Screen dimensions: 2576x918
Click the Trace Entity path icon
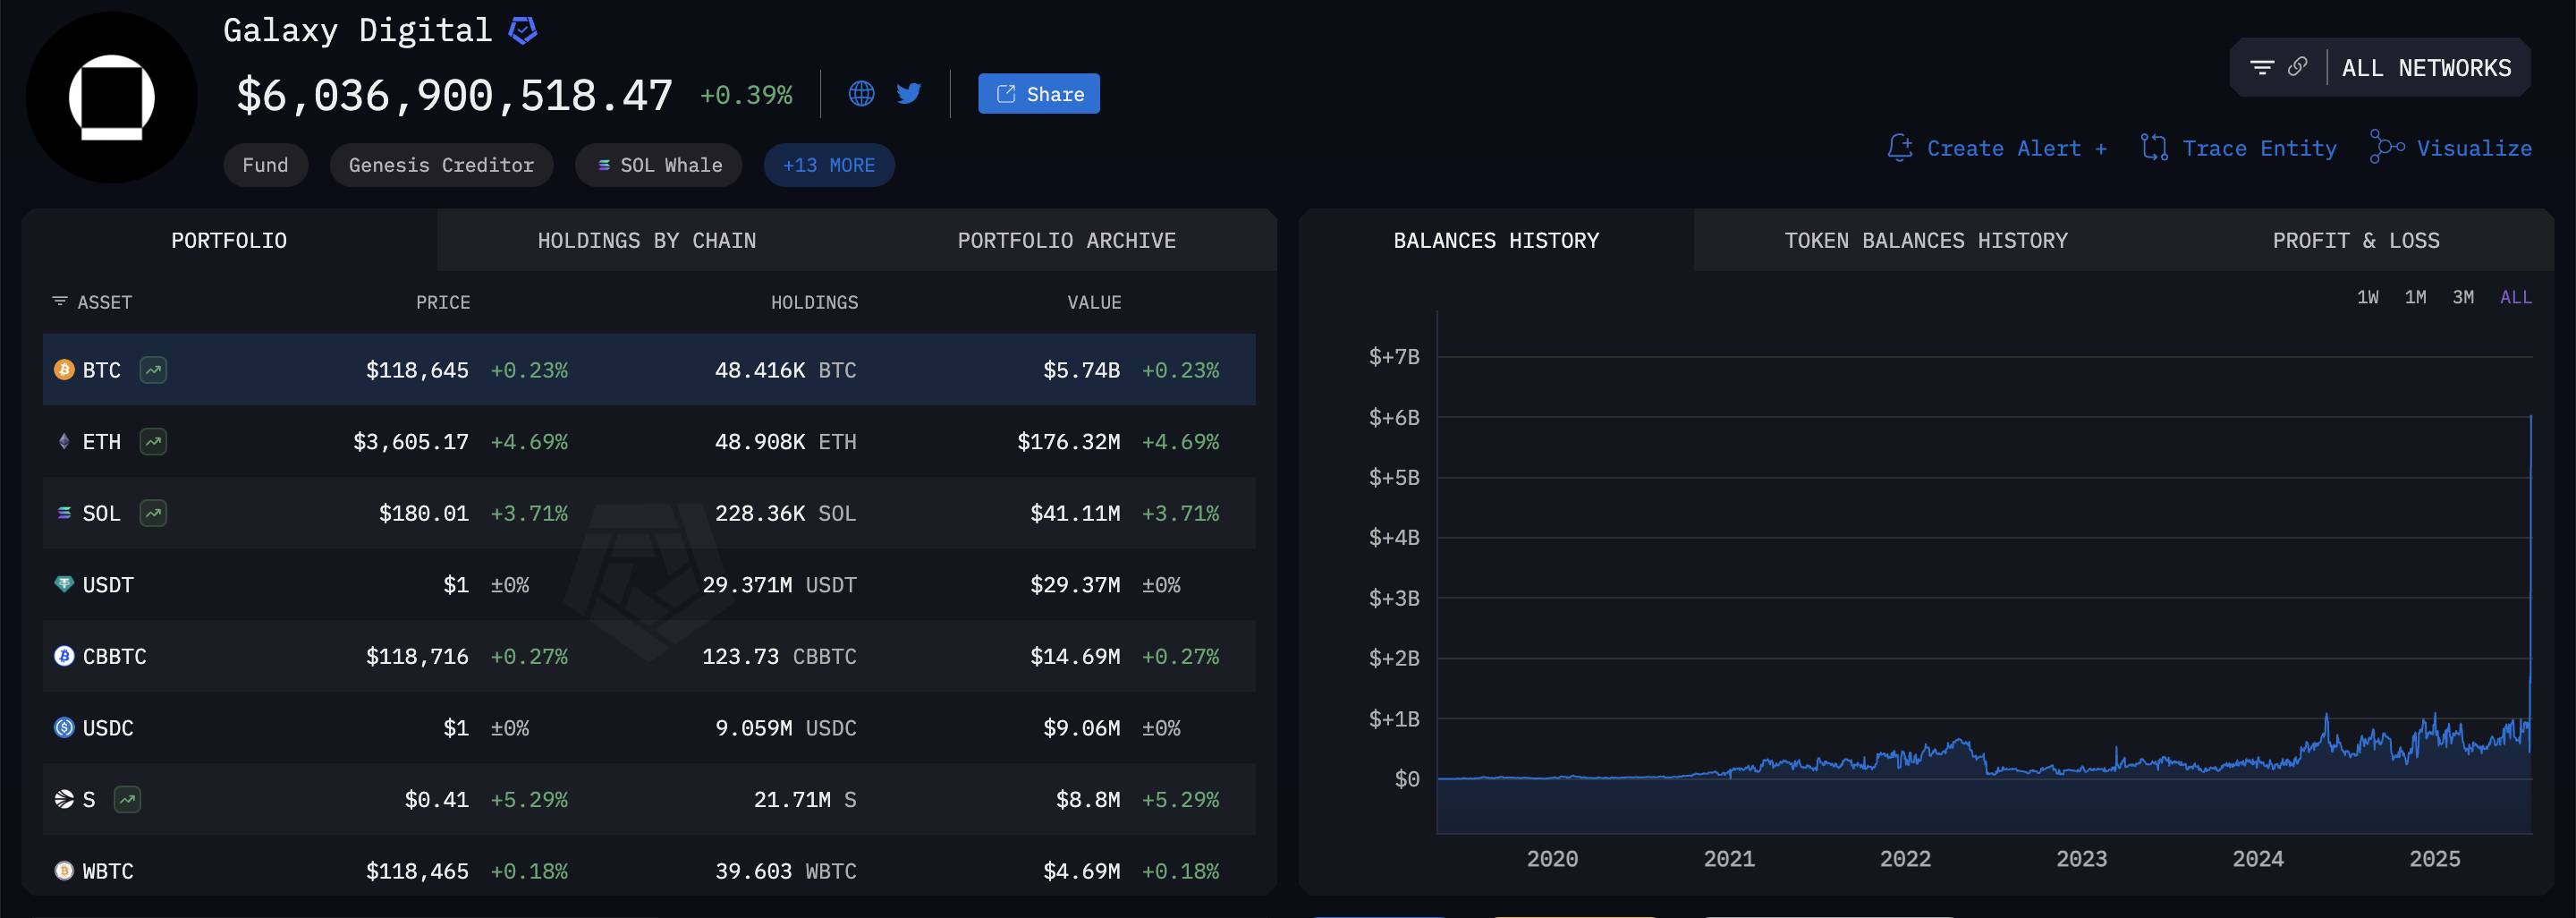pos(2154,148)
